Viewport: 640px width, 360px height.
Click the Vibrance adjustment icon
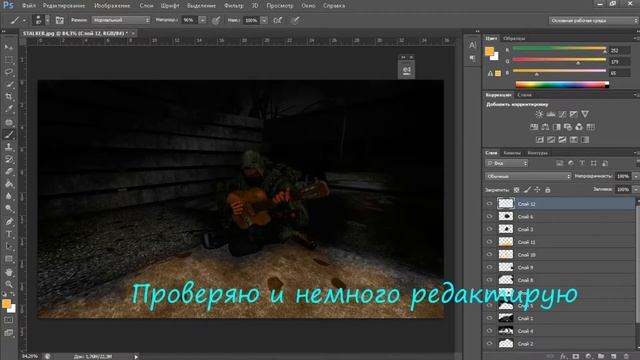click(585, 114)
